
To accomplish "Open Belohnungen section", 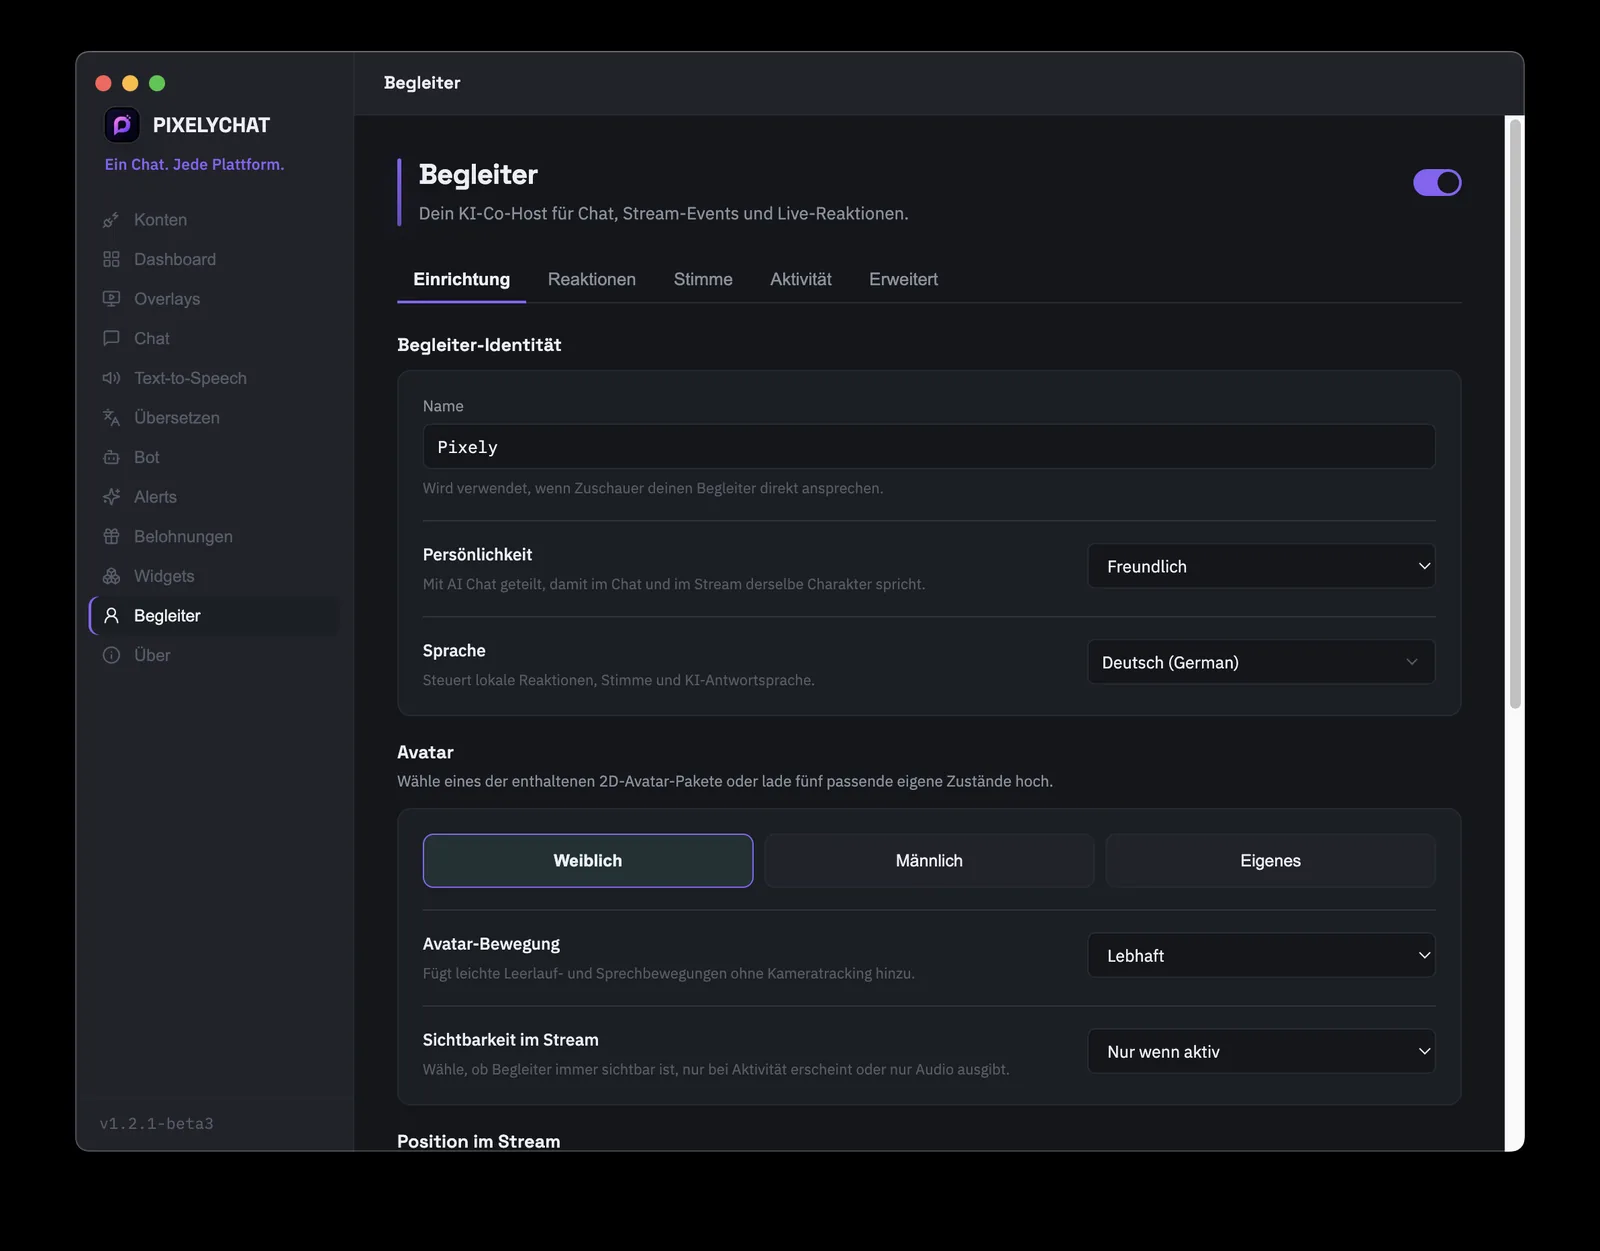I will (x=215, y=536).
